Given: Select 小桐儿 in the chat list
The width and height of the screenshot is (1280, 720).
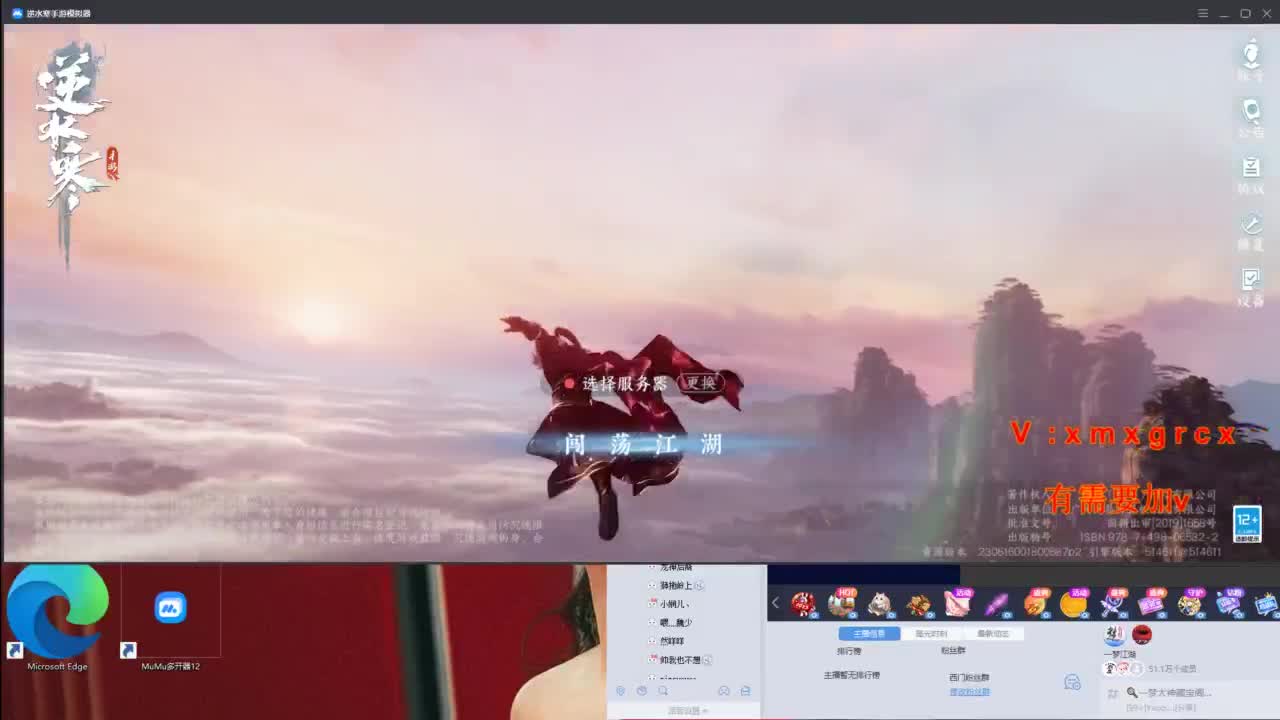Looking at the screenshot, I should (674, 604).
